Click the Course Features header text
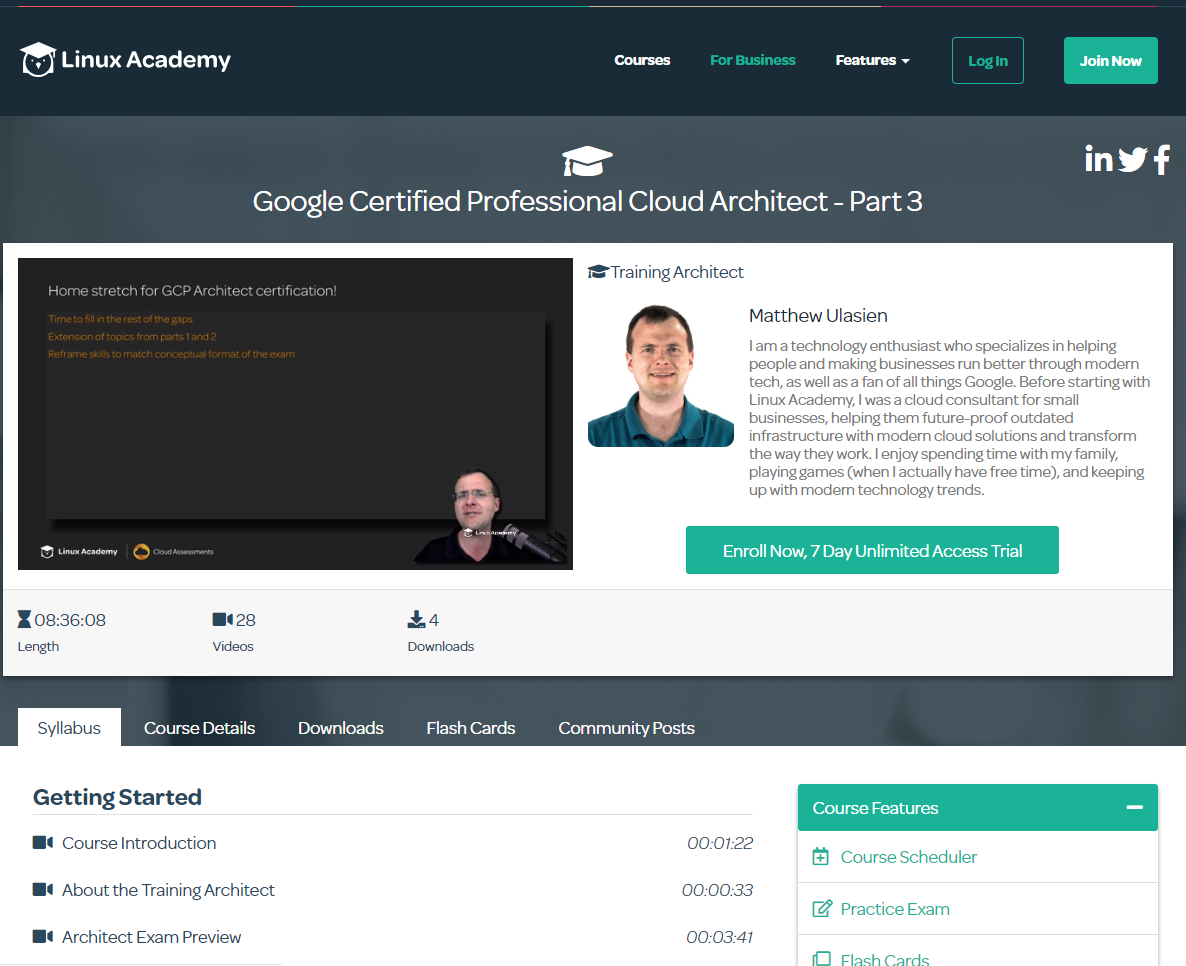 (x=875, y=808)
